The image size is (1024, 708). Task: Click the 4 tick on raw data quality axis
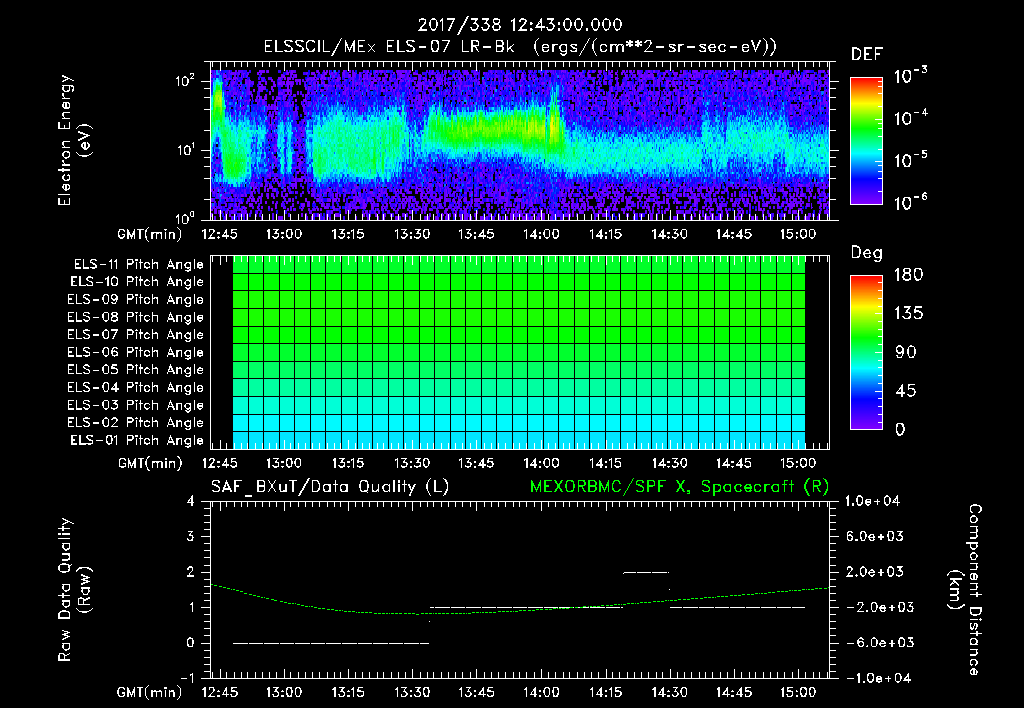pyautogui.click(x=191, y=502)
